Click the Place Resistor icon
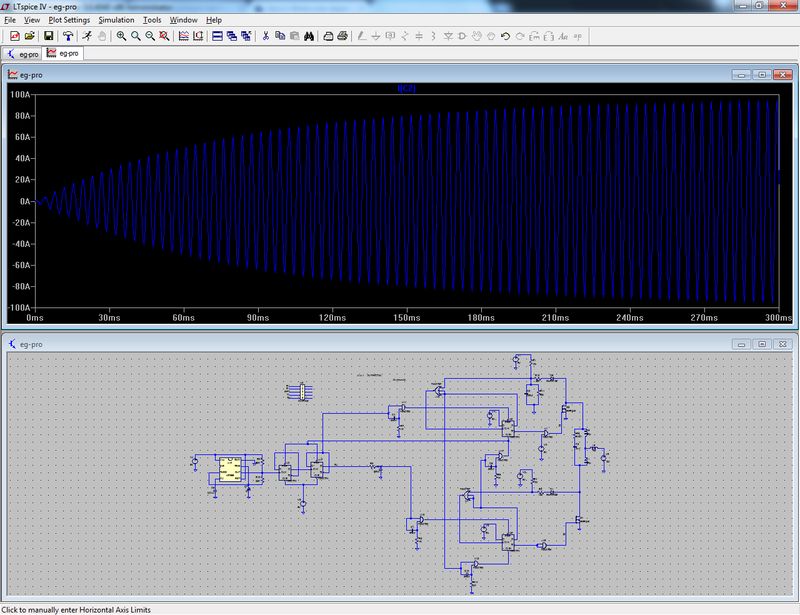Image resolution: width=800 pixels, height=615 pixels. 405,36
